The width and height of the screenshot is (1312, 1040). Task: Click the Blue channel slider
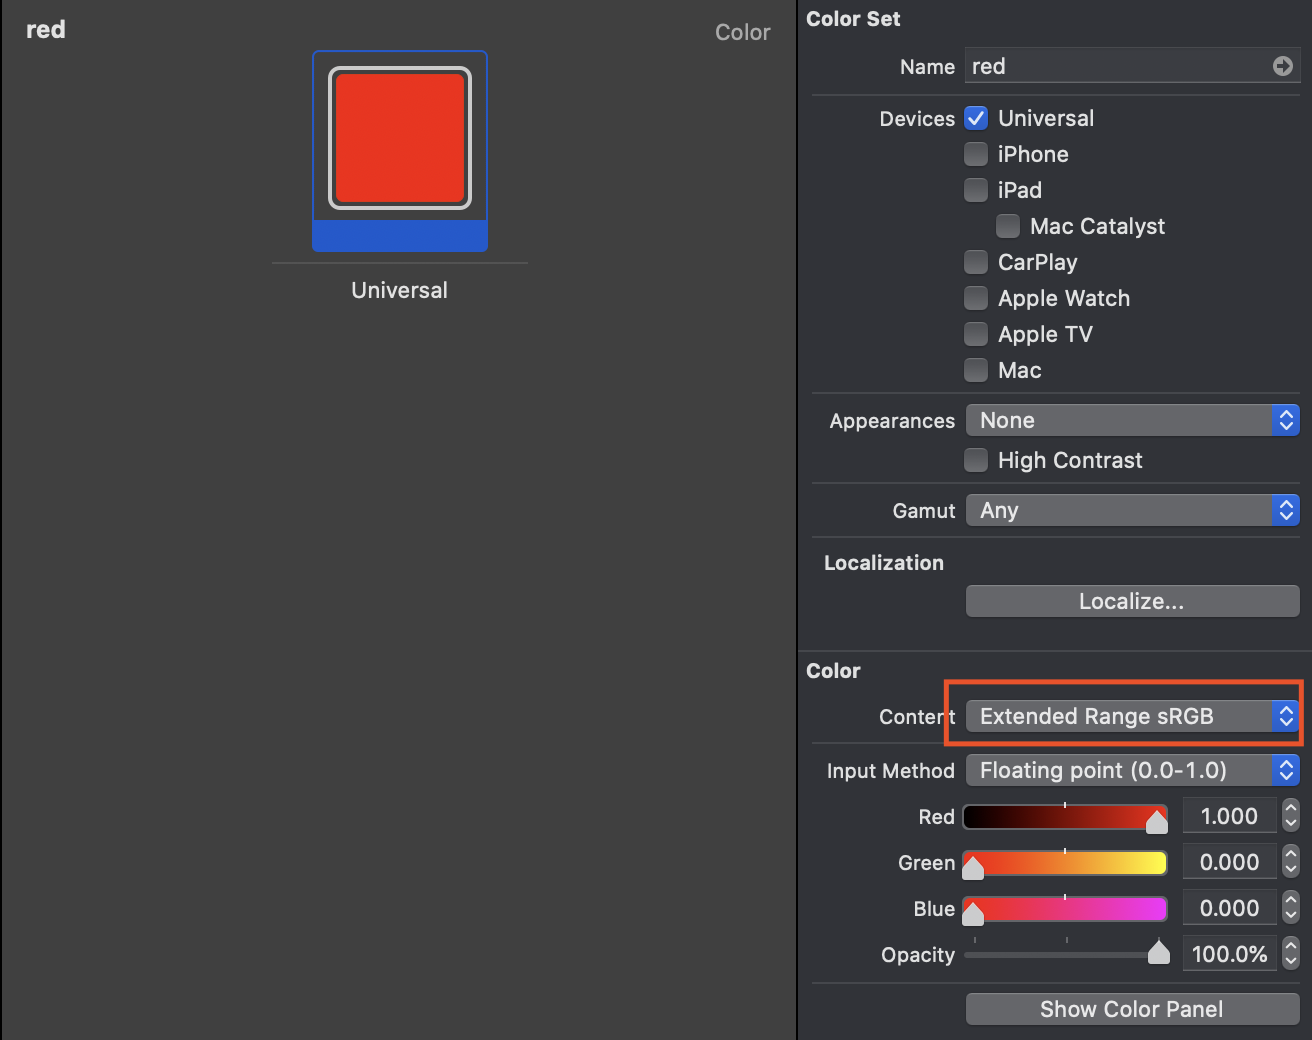[1065, 909]
